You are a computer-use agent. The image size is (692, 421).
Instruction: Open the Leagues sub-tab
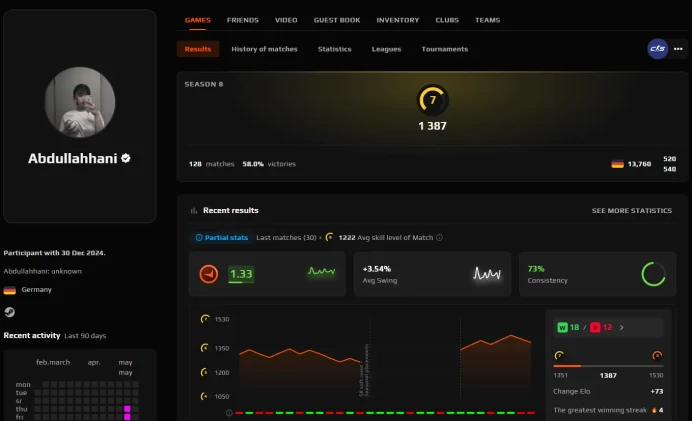coord(386,49)
